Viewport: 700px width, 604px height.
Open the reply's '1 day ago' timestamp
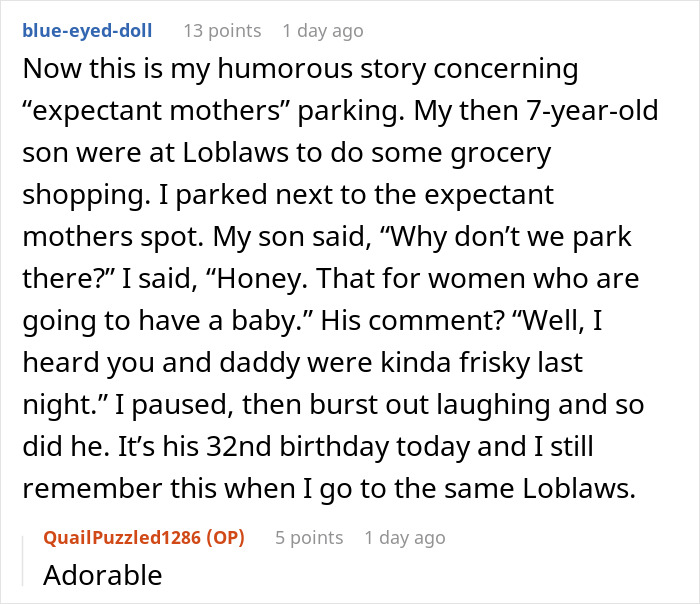[x=405, y=537]
